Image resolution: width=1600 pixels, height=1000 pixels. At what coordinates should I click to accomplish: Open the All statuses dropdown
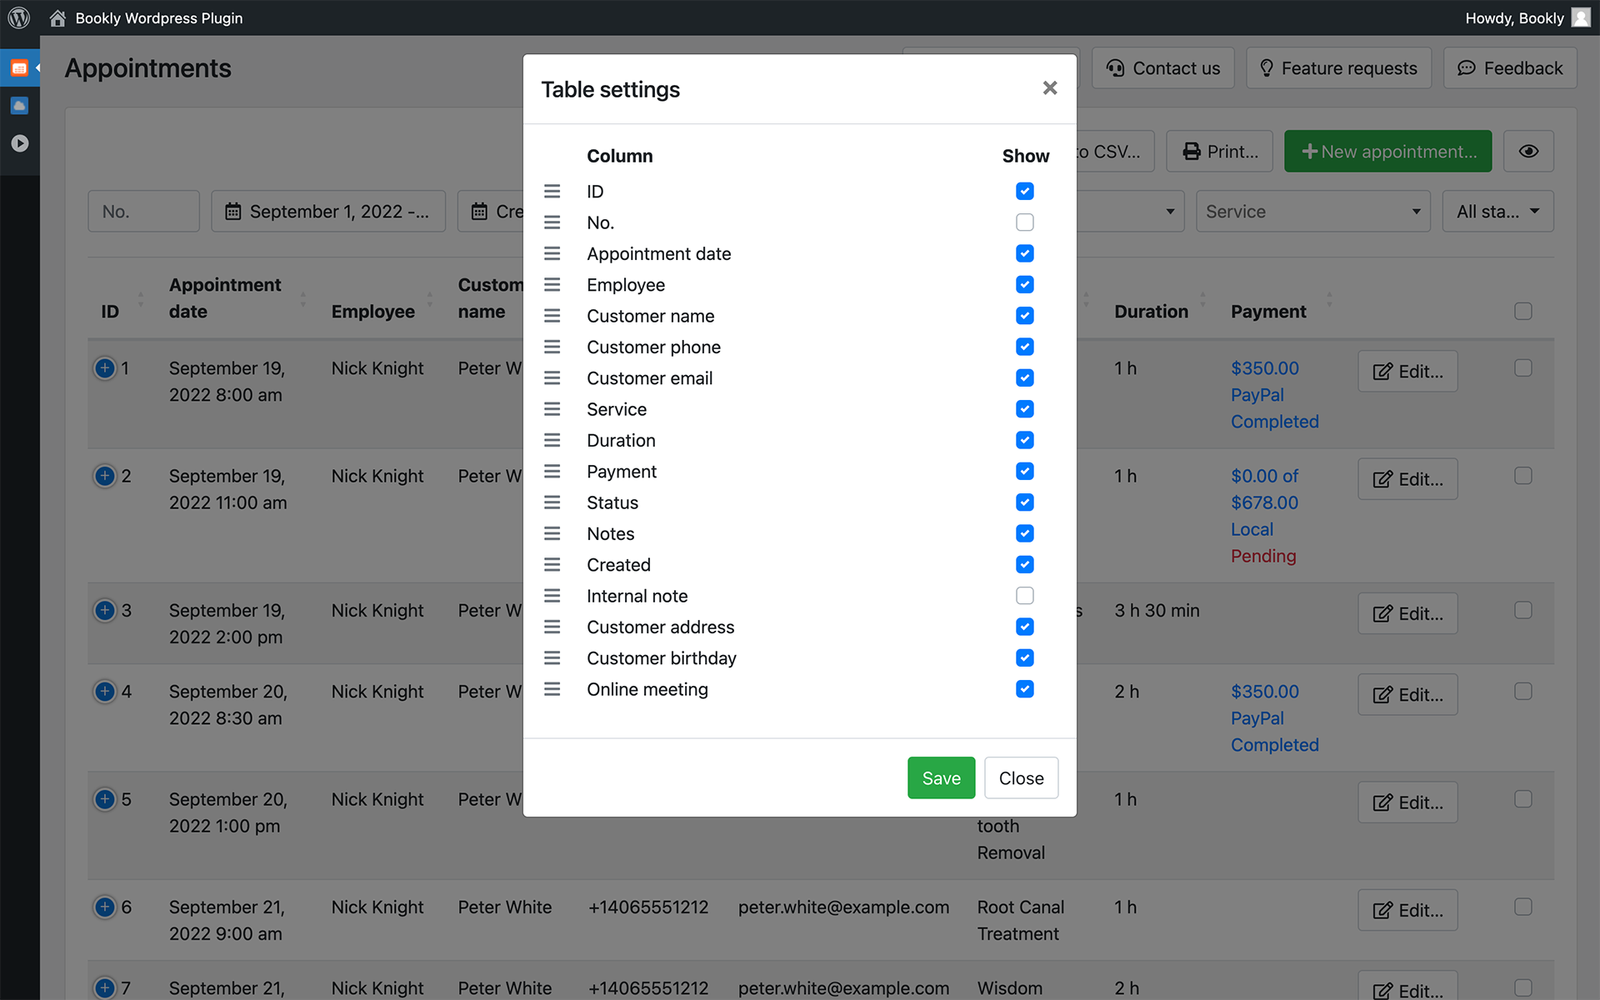[x=1497, y=211]
